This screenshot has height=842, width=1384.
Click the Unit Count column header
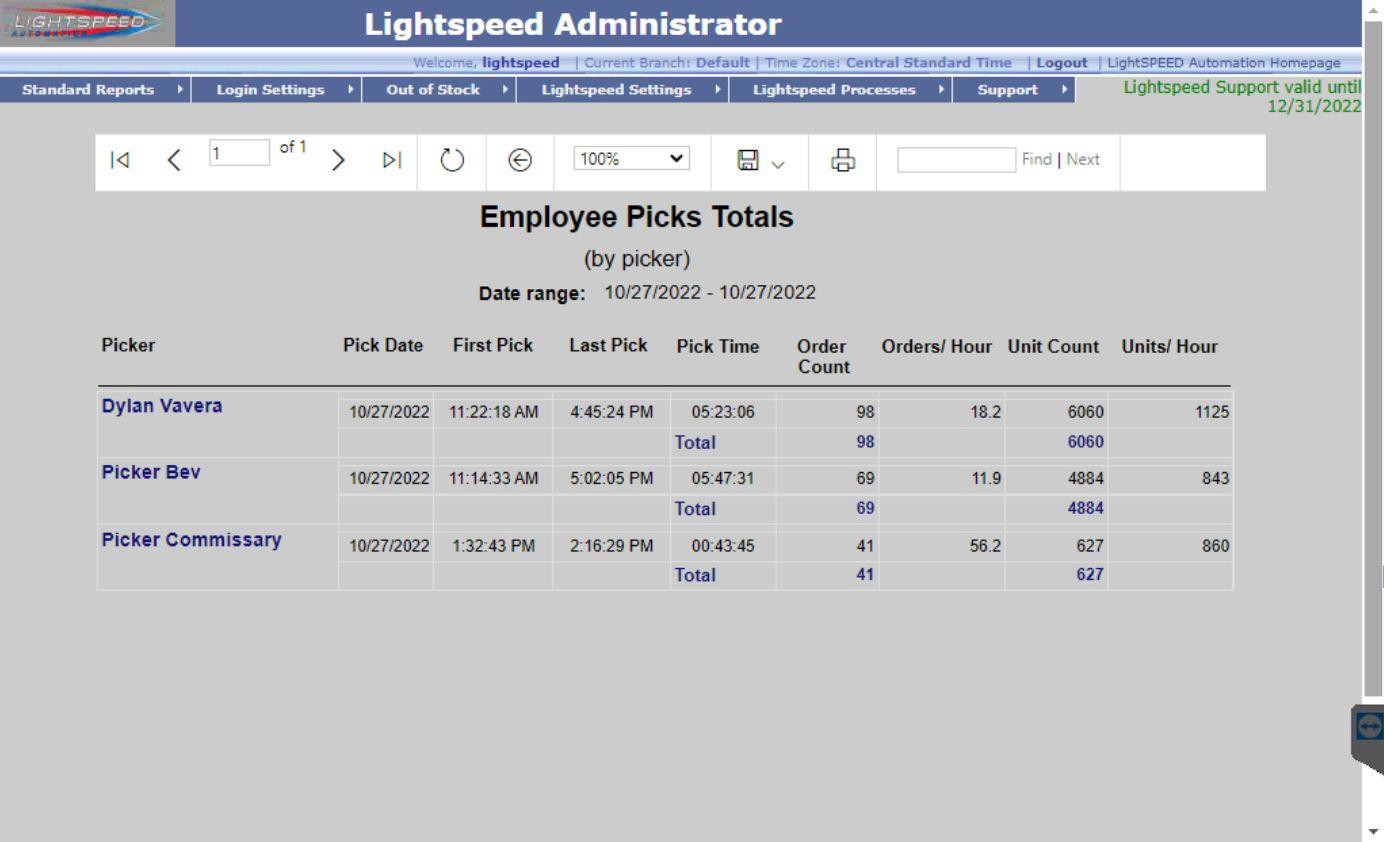pos(1053,347)
